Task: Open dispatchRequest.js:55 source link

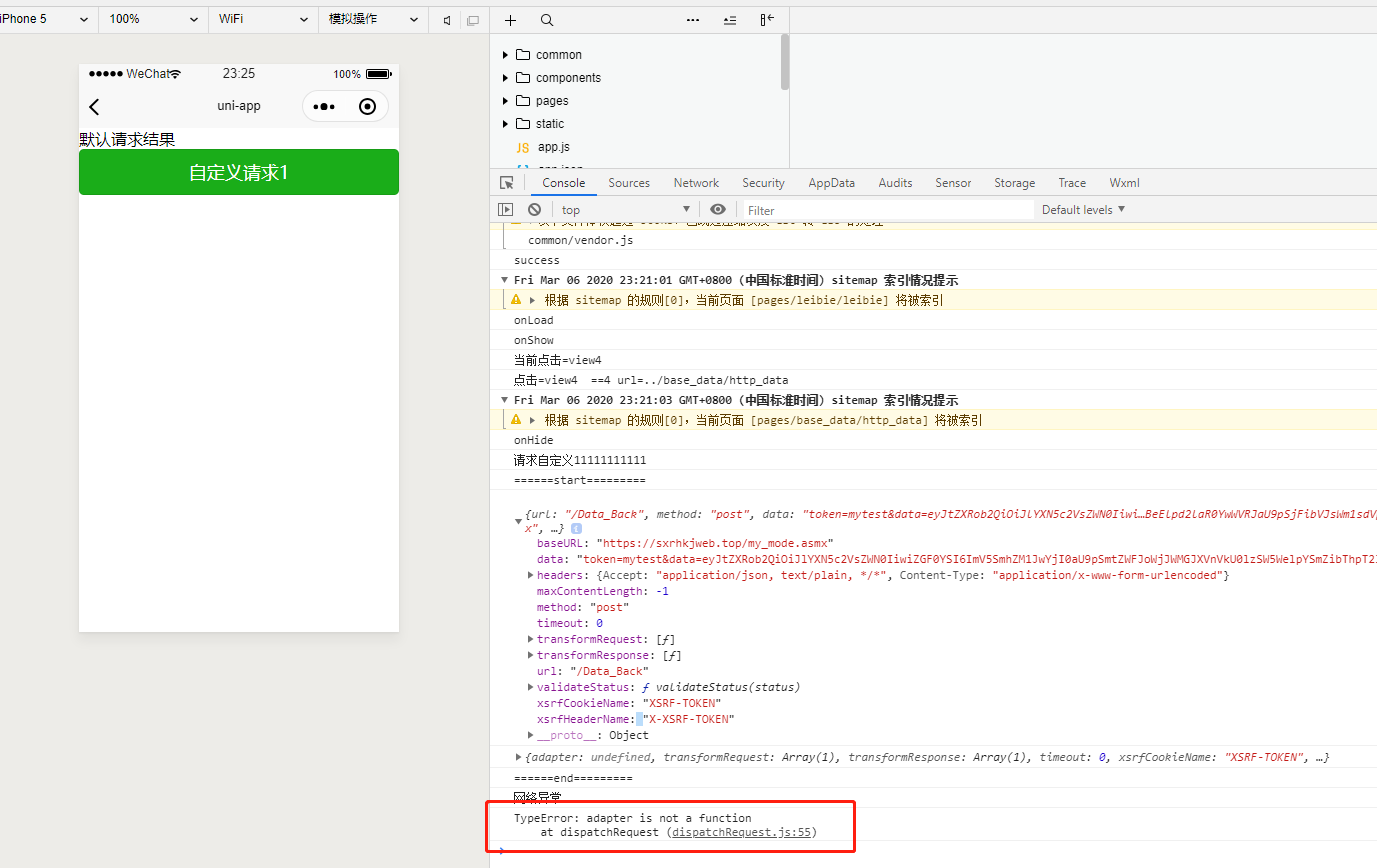Action: point(740,832)
